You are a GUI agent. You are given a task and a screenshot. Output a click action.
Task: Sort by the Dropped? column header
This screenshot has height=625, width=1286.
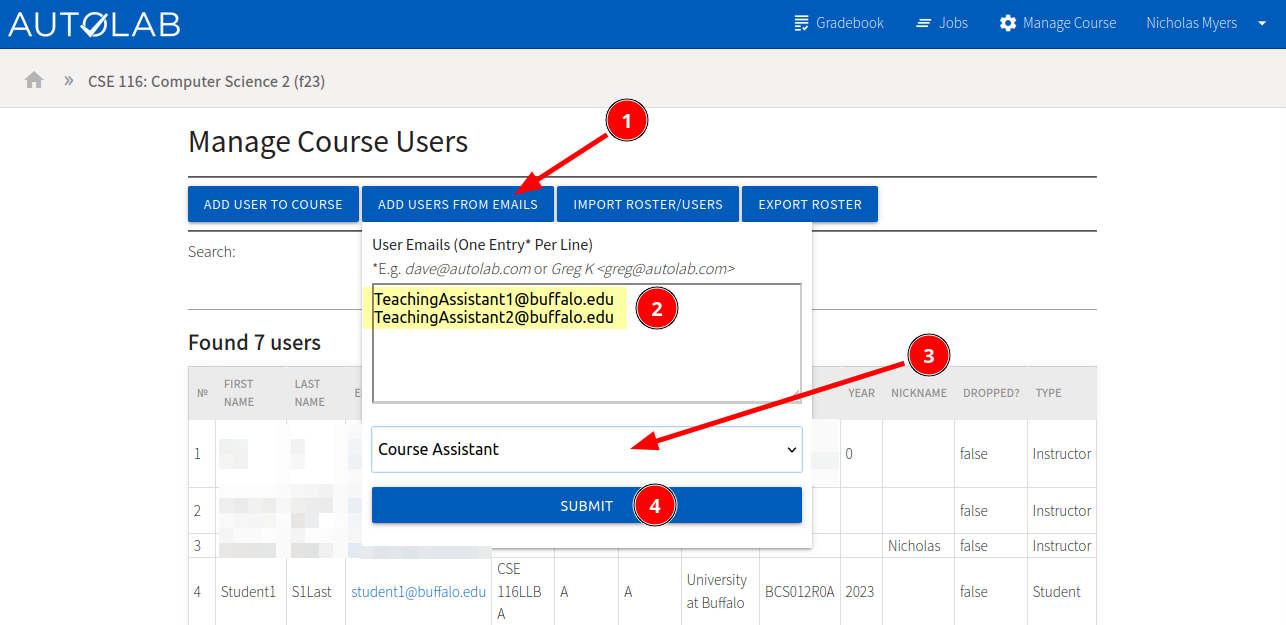[x=991, y=393]
